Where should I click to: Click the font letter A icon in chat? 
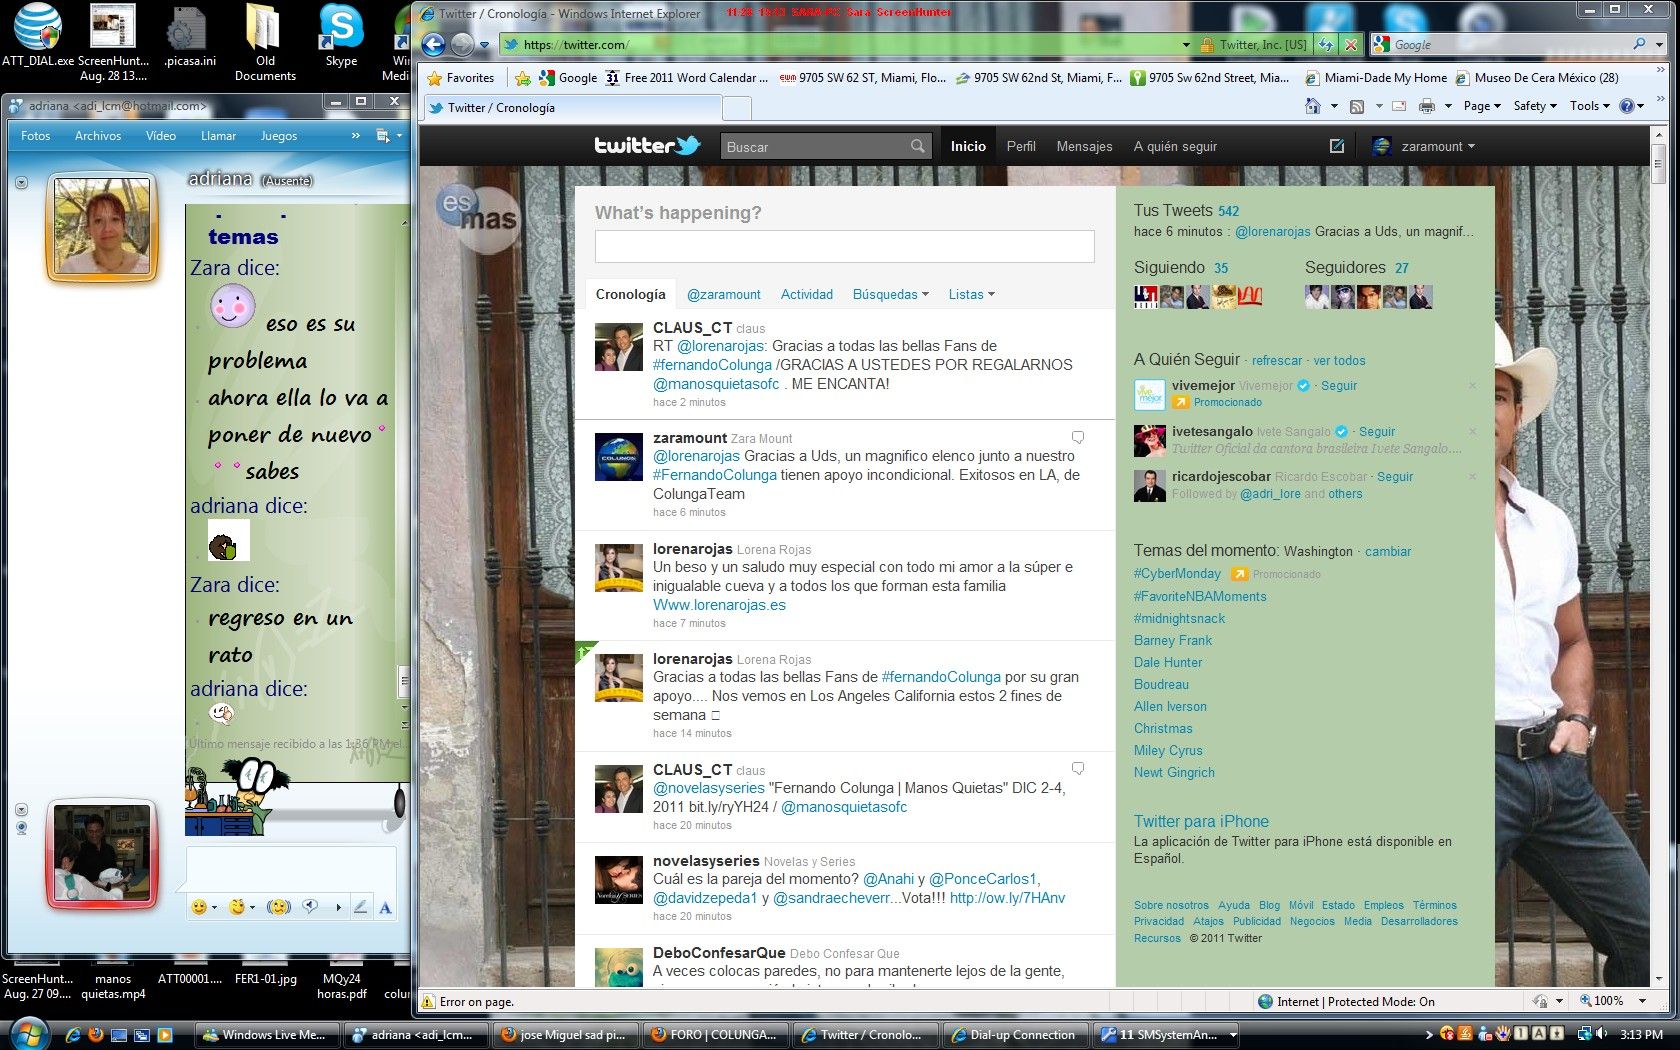coord(385,907)
